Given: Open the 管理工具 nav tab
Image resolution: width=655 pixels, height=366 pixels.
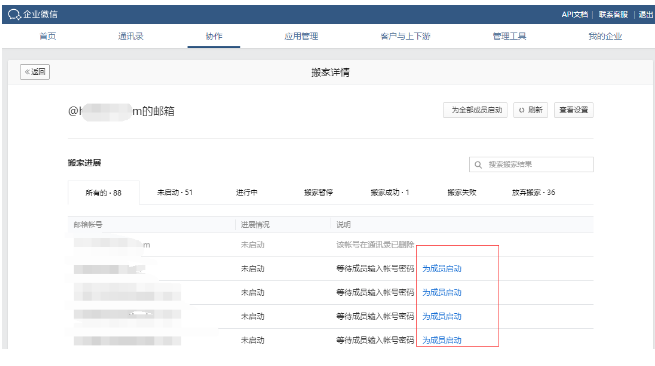Looking at the screenshot, I should (x=509, y=36).
